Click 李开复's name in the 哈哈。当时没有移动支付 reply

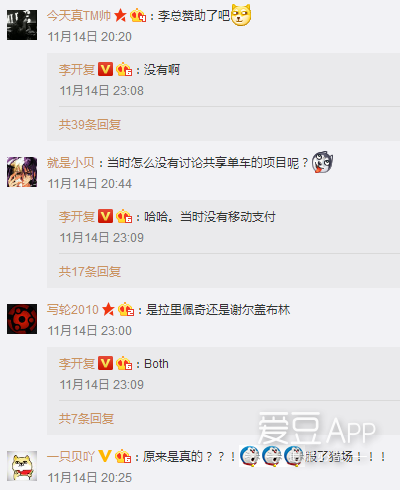click(x=77, y=217)
